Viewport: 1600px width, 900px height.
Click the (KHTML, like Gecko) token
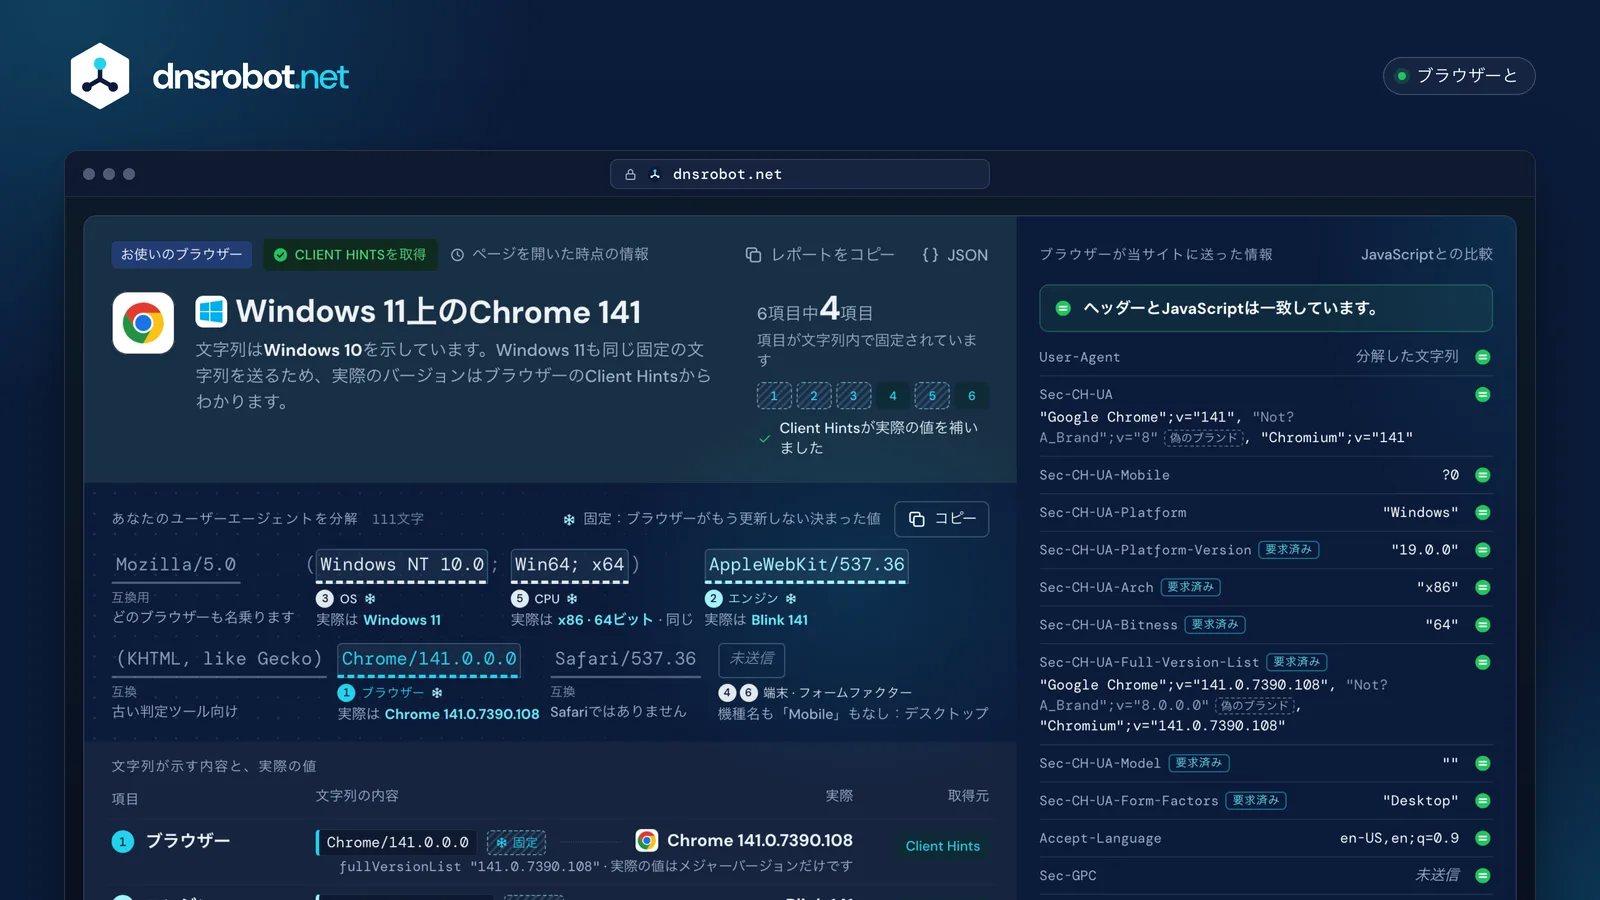[219, 659]
